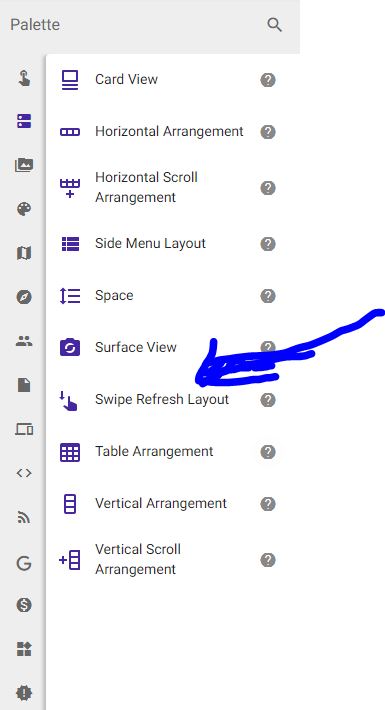Open the Maps category sidebar icon
385x710 pixels.
tap(24, 253)
